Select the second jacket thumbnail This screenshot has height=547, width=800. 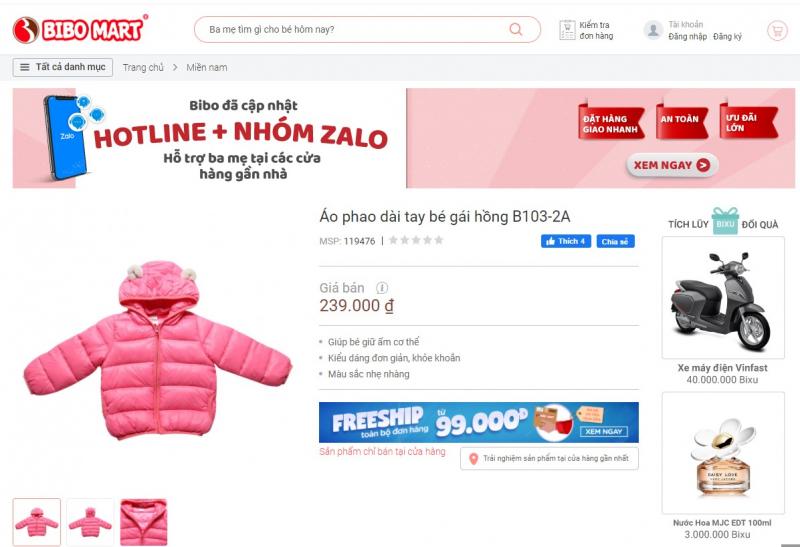click(90, 522)
